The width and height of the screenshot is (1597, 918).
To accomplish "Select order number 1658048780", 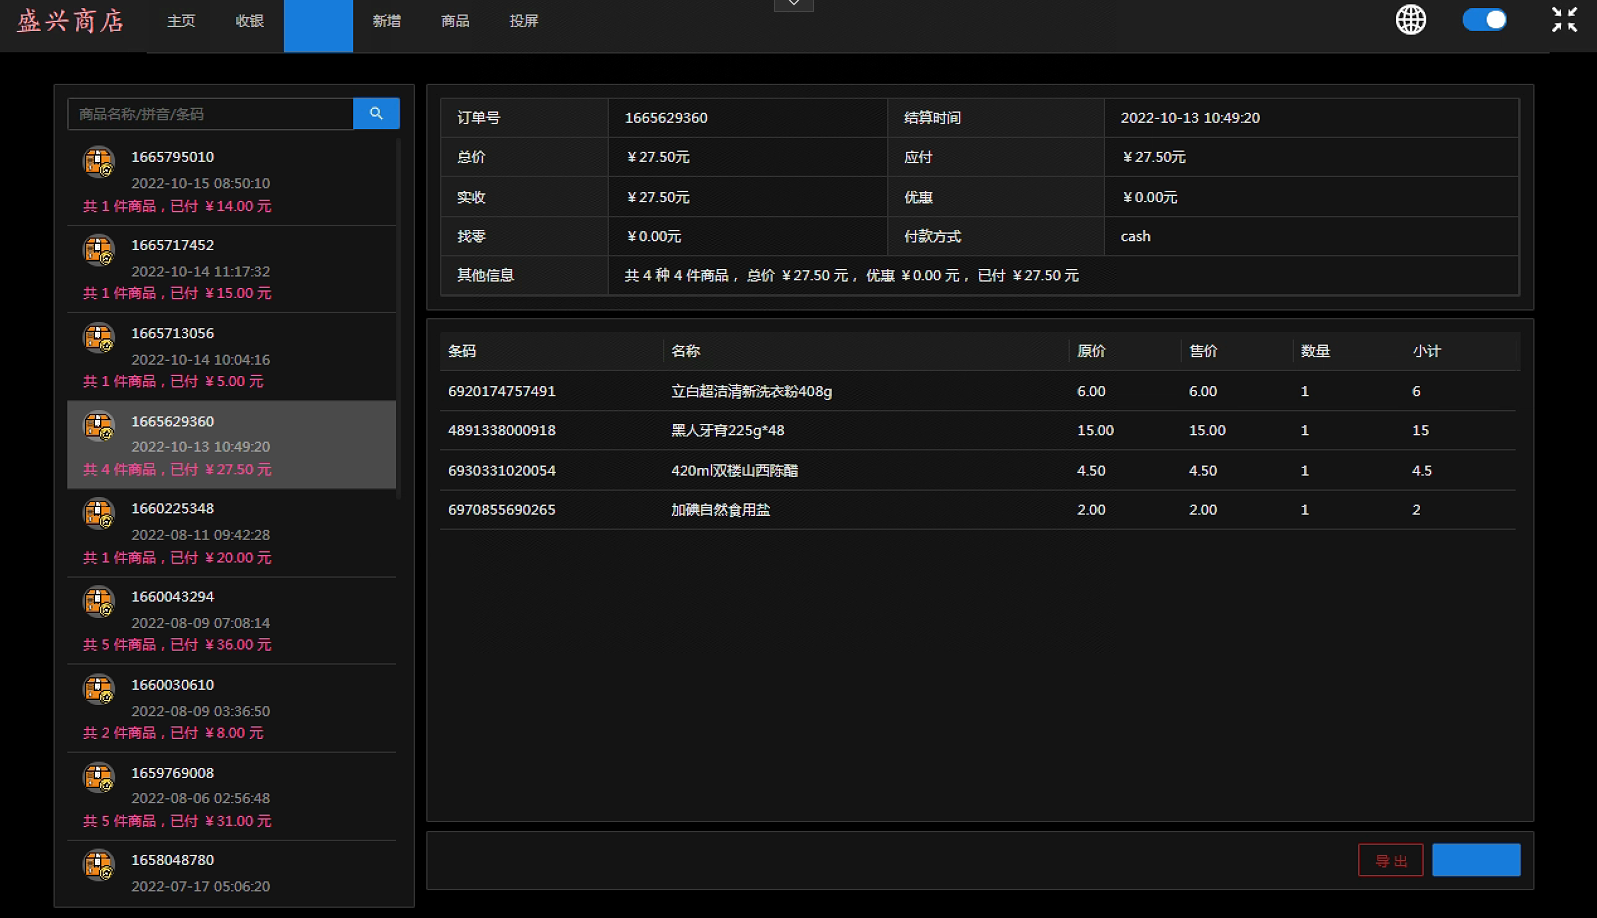I will [x=173, y=860].
